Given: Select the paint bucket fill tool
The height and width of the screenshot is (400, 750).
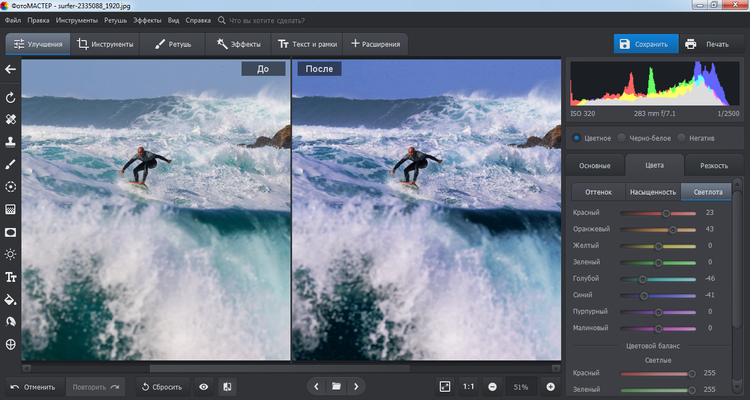Looking at the screenshot, I should 11,299.
